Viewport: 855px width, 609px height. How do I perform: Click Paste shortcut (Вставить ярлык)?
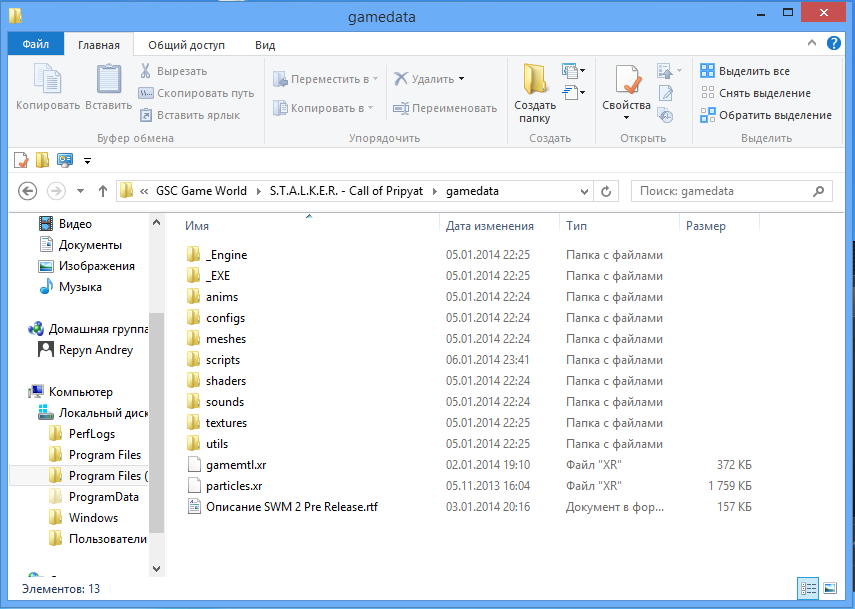(x=190, y=115)
